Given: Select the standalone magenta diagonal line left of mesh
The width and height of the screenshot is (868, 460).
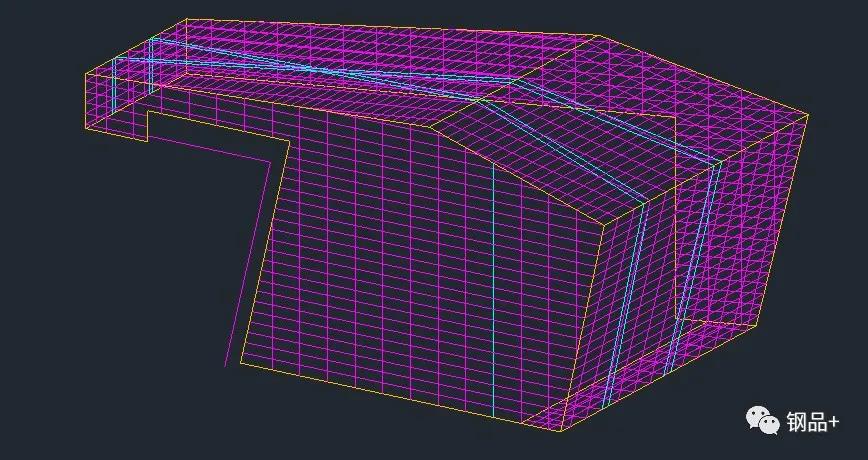Looking at the screenshot, I should (x=247, y=265).
